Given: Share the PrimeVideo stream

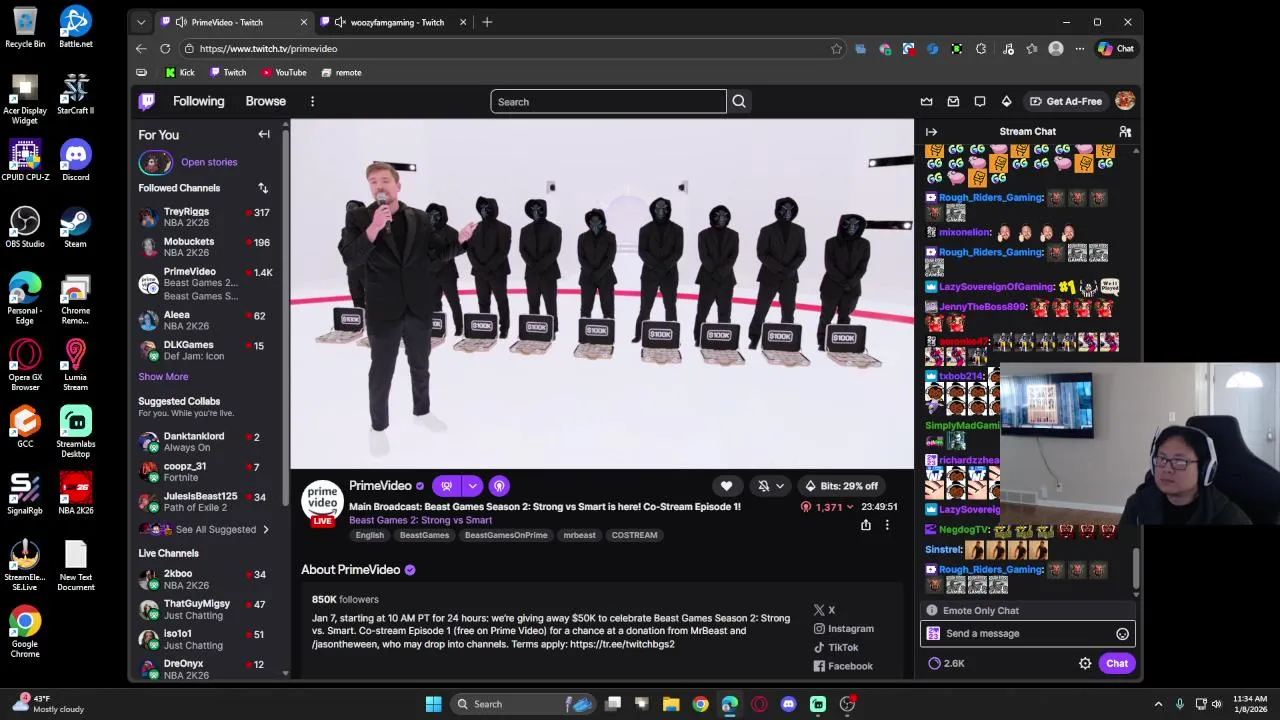Looking at the screenshot, I should (866, 525).
